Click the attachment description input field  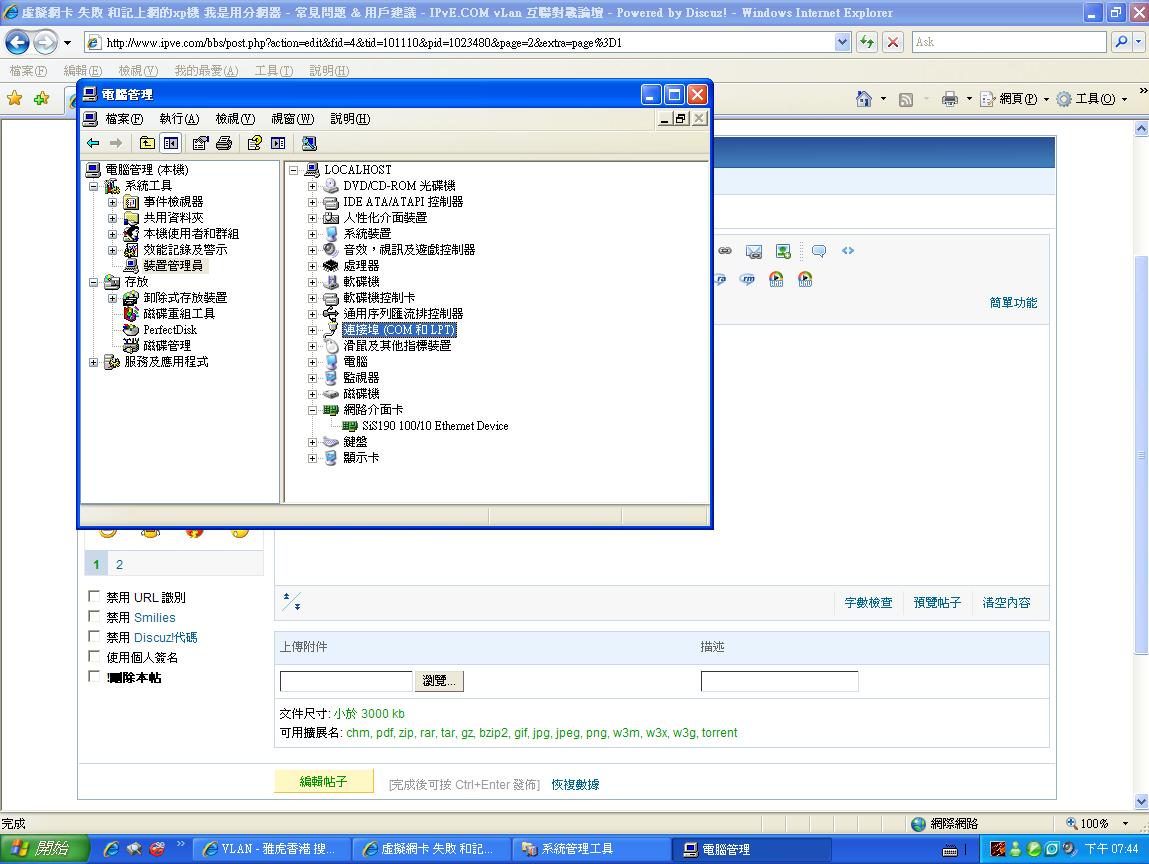click(x=780, y=681)
